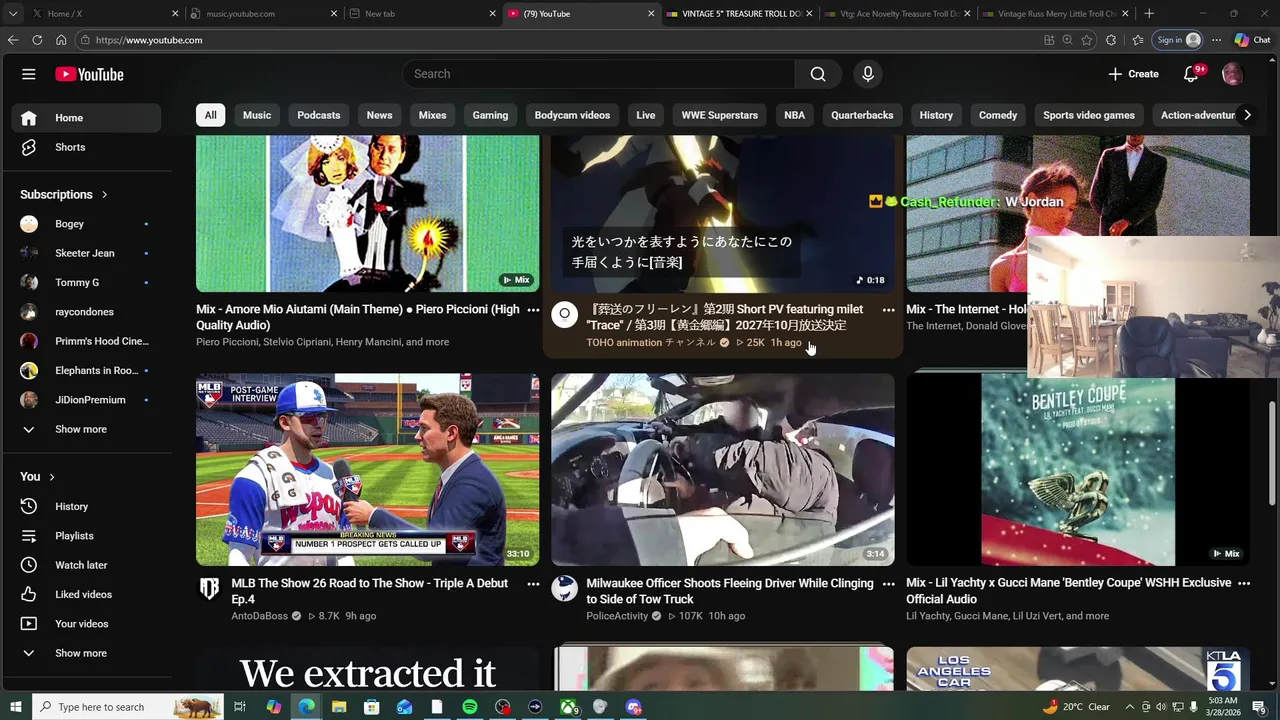This screenshot has width=1280, height=720.
Task: Open Xbox app from taskbar
Action: pos(568,707)
